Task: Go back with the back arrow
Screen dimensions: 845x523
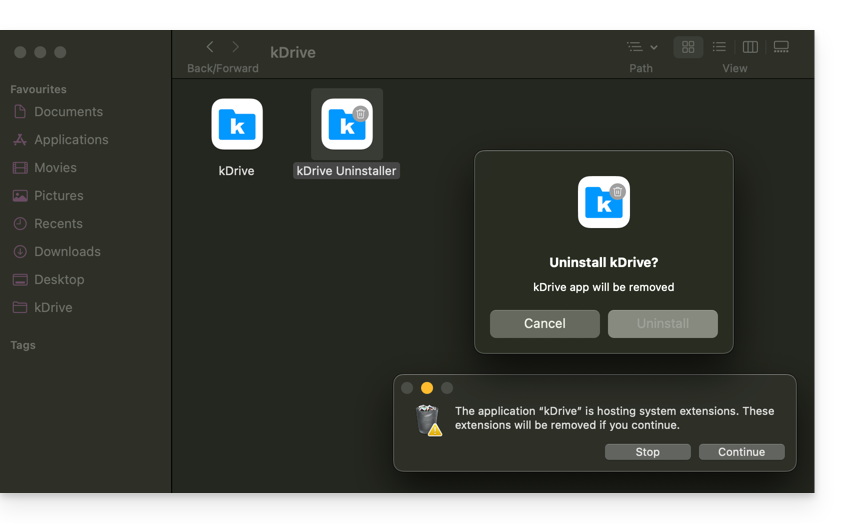Action: coord(210,47)
